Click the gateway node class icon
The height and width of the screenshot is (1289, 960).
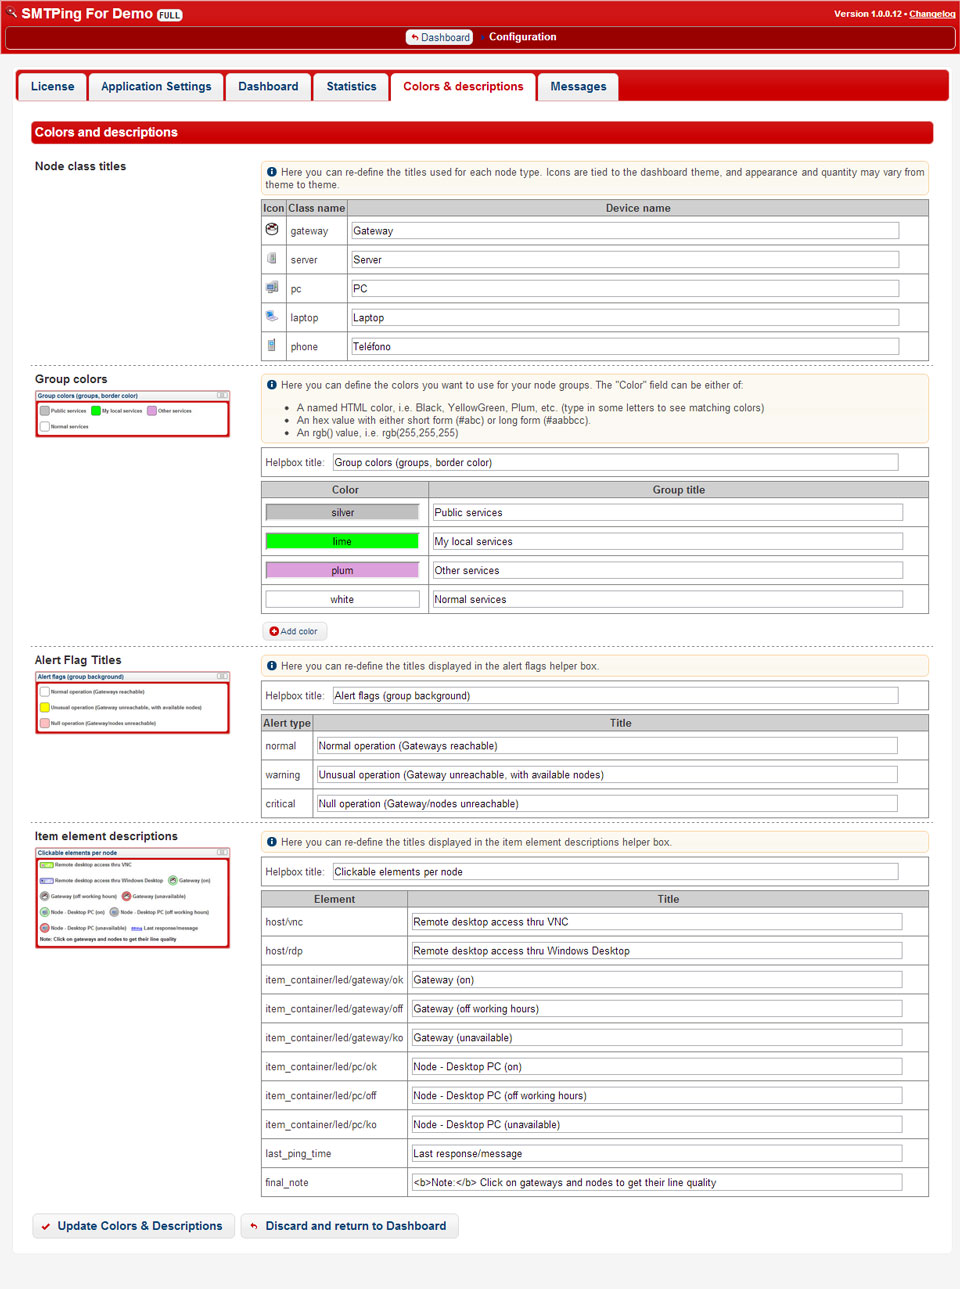[x=271, y=229]
